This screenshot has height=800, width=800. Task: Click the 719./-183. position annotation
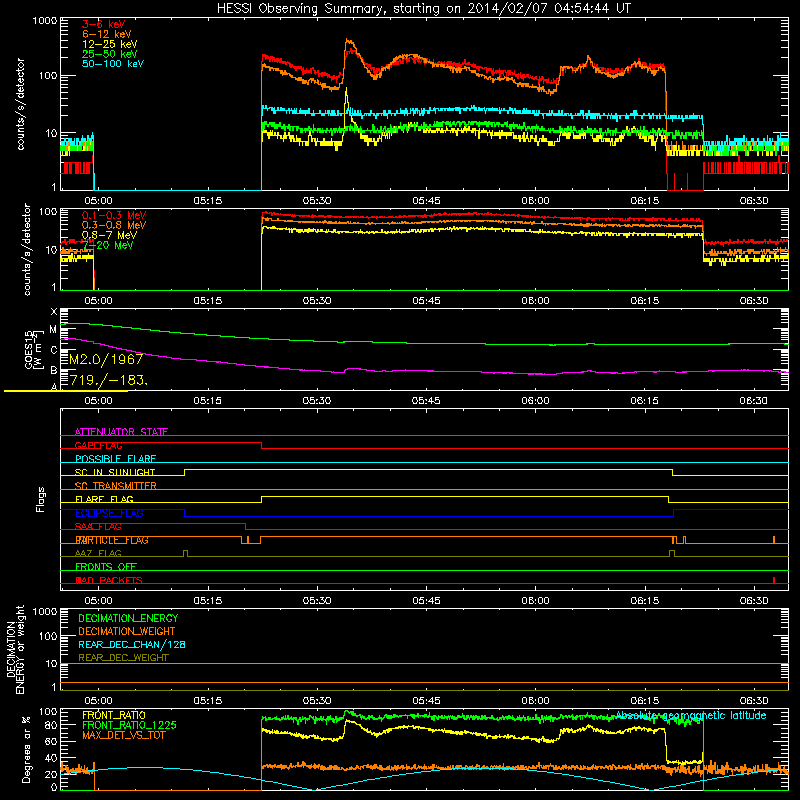109,380
